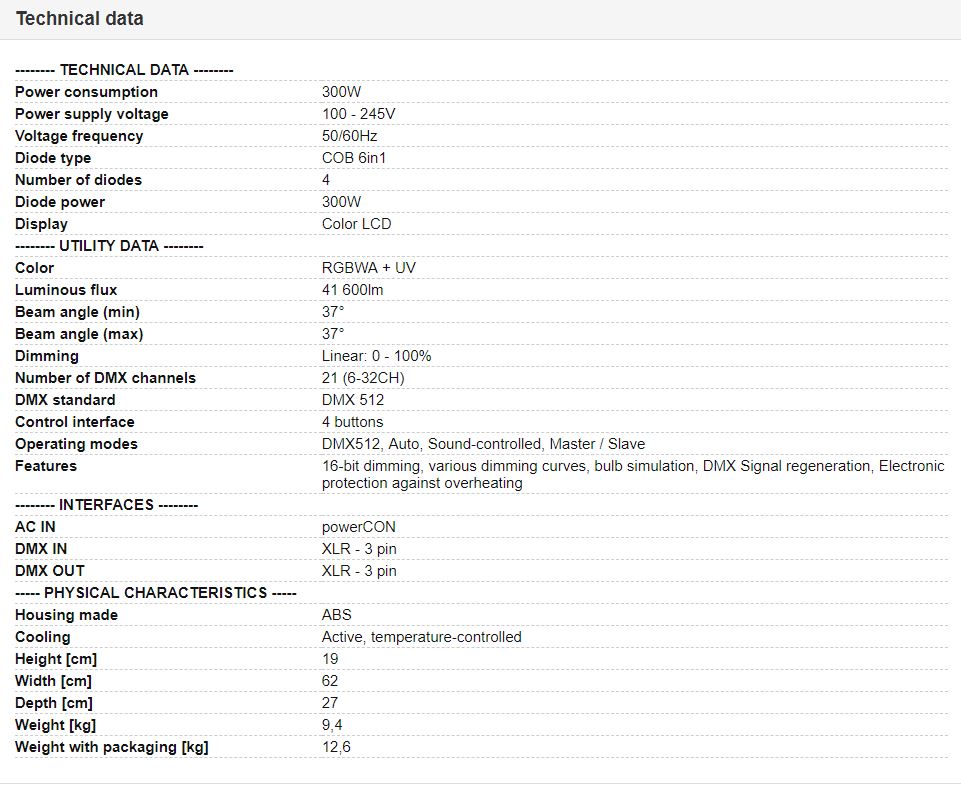Click the 'Weight with packaging [kg]' label
Screen dimensions: 961x791
[x=112, y=747]
